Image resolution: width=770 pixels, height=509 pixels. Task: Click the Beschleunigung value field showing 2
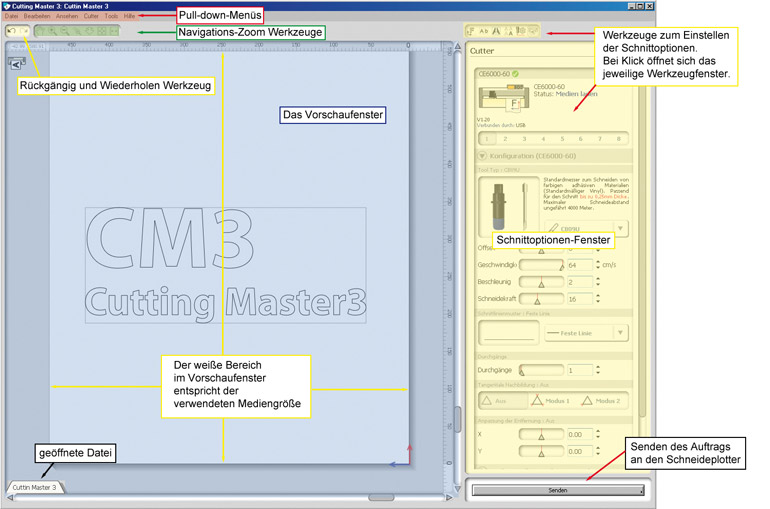pos(580,282)
